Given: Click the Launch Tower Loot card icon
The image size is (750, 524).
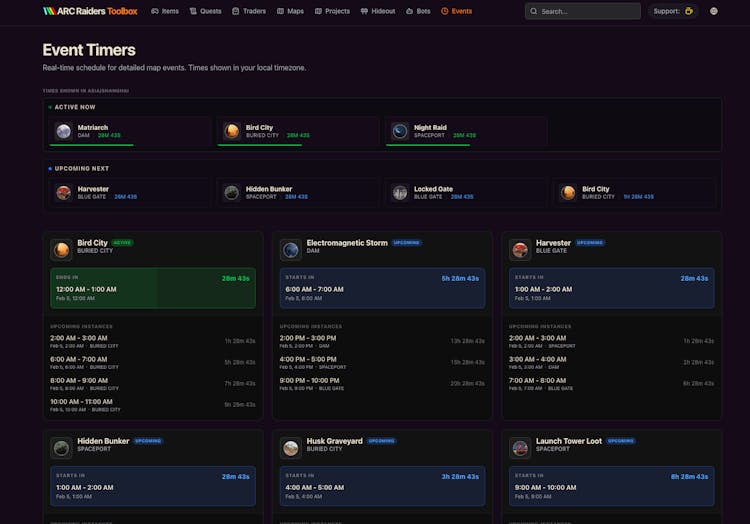Looking at the screenshot, I should click(520, 447).
